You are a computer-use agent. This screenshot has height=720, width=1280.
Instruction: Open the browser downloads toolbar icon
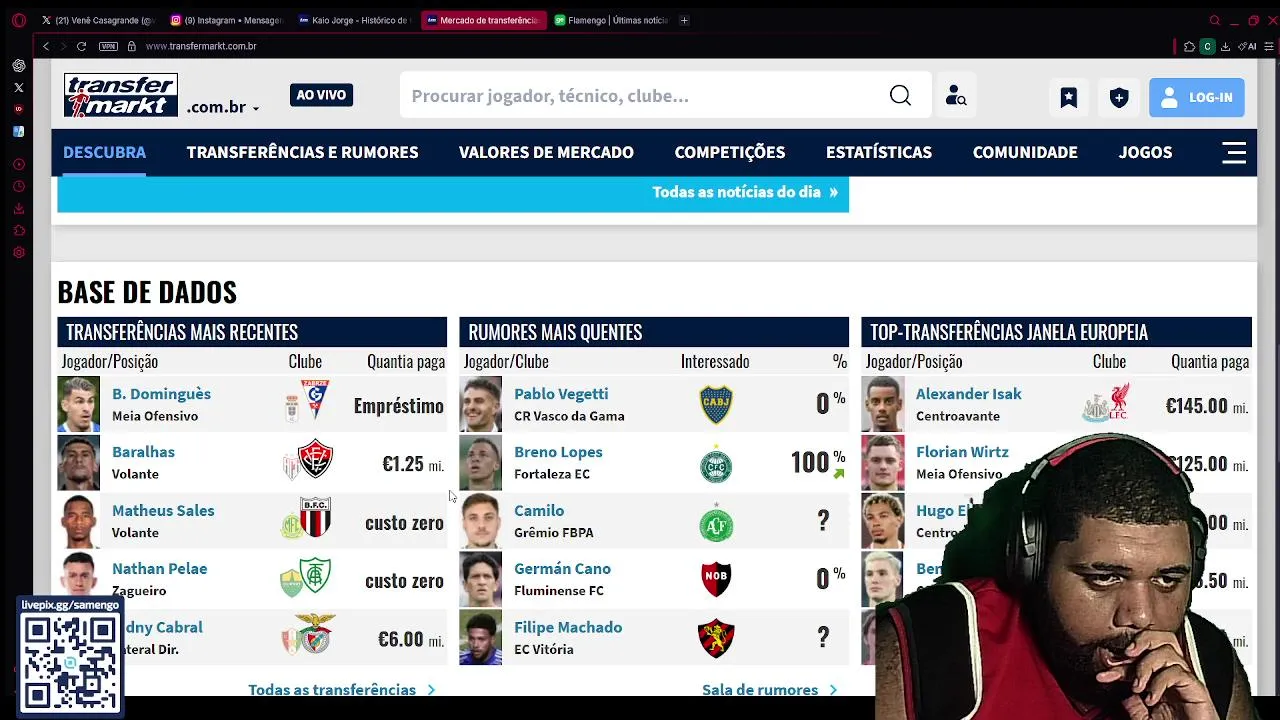(x=1225, y=46)
